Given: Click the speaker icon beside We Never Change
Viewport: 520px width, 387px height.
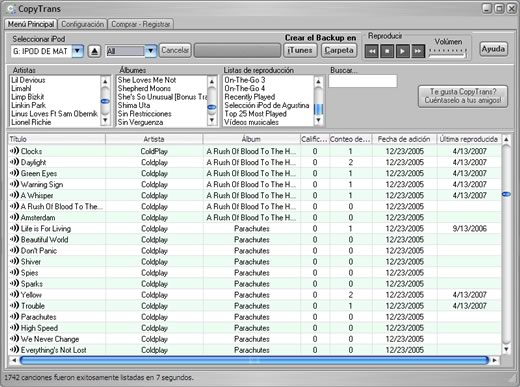Looking at the screenshot, I should (14, 338).
